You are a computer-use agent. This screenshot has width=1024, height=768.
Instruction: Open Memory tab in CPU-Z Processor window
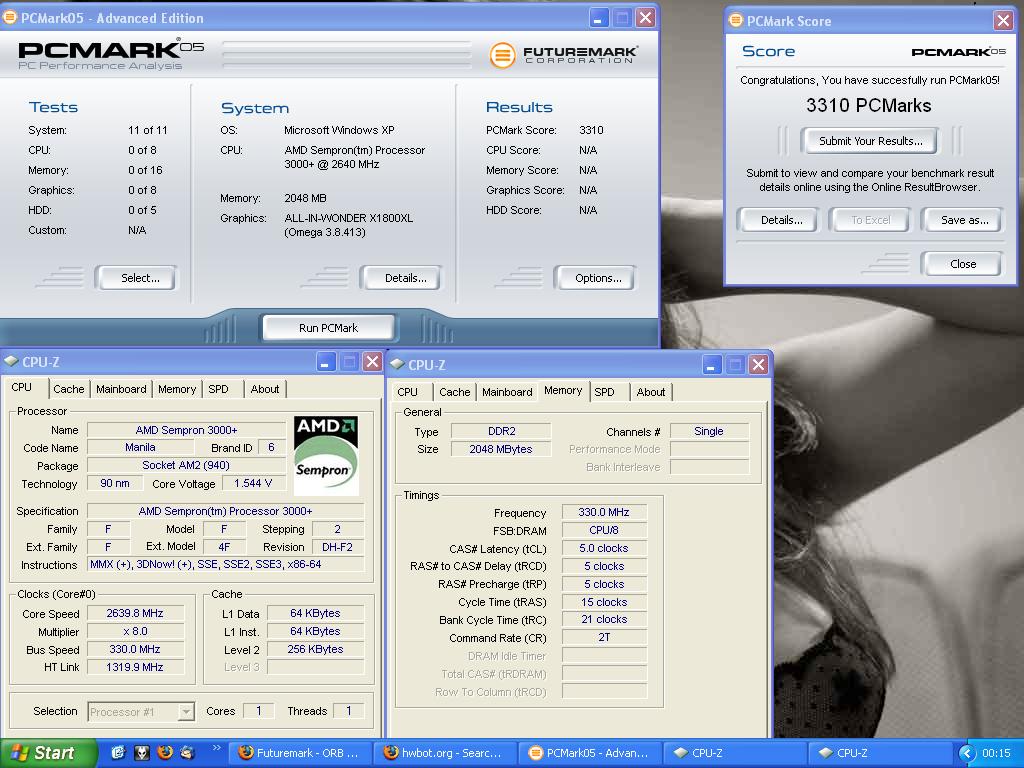coord(177,389)
